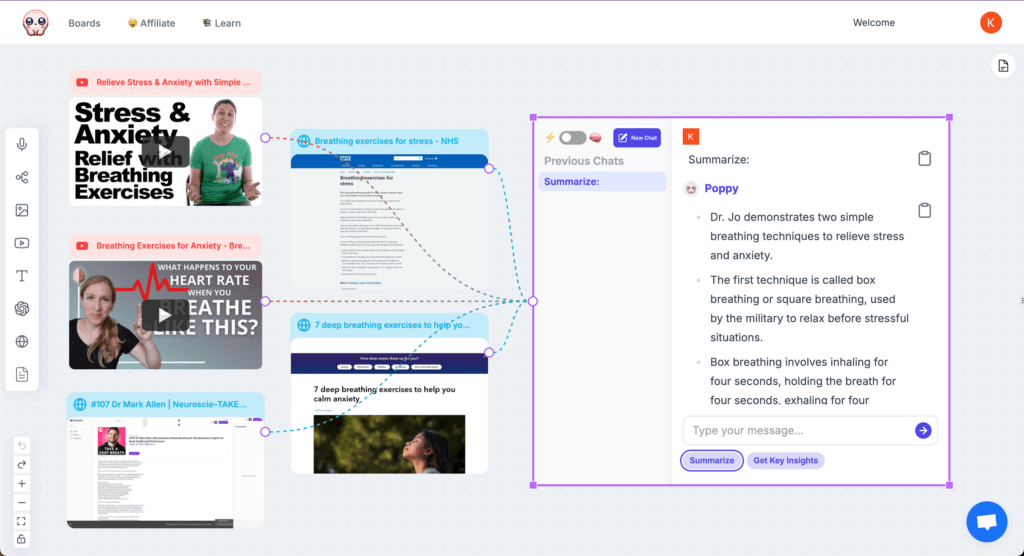Click the Type your message input field
Screen dimensions: 1024x556
800,431
